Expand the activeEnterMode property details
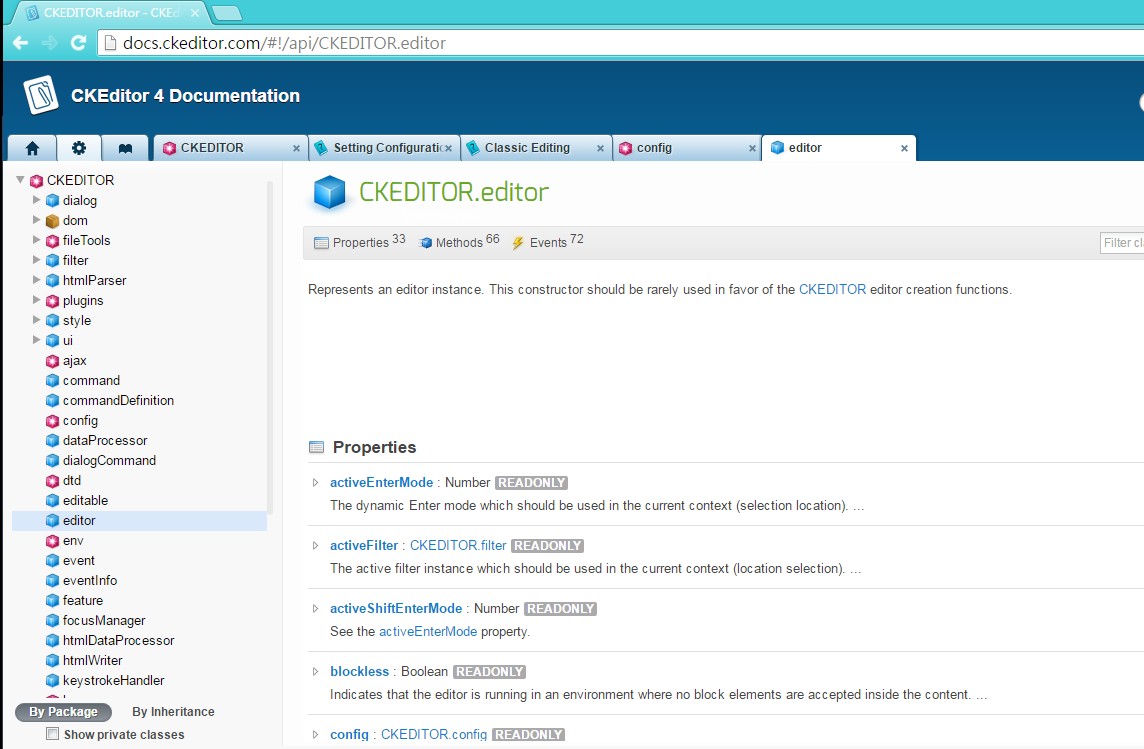 click(x=315, y=482)
